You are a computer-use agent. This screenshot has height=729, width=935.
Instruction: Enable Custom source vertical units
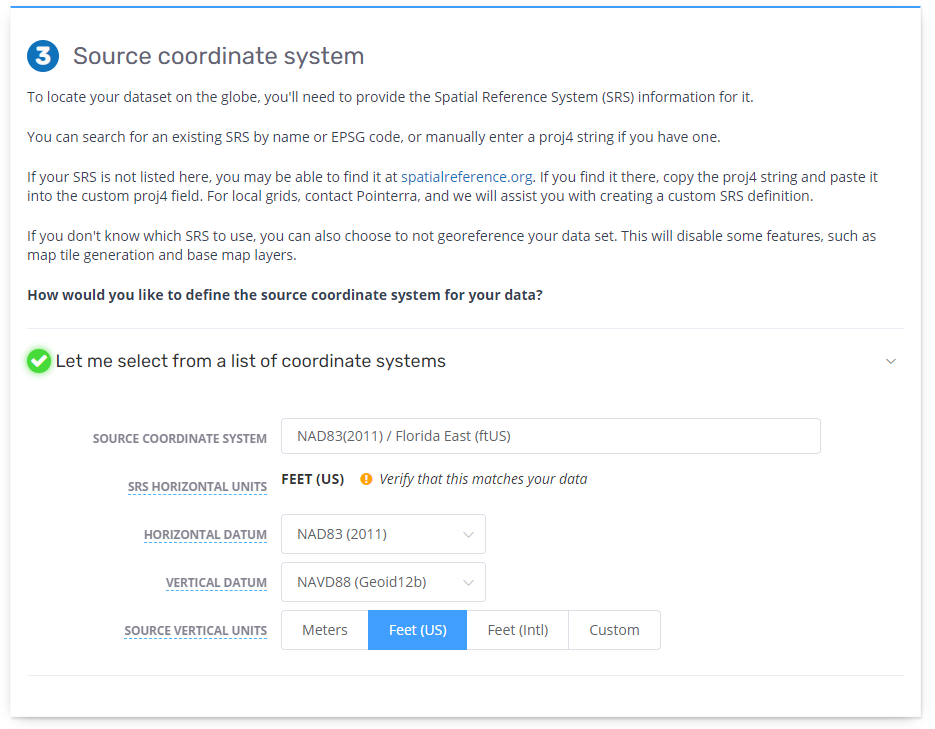click(614, 630)
